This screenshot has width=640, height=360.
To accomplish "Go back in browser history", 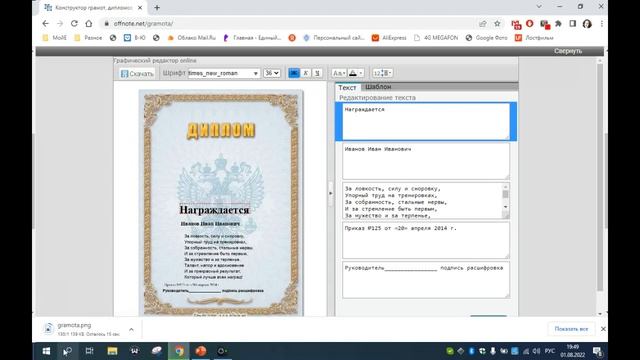I will 45,24.
